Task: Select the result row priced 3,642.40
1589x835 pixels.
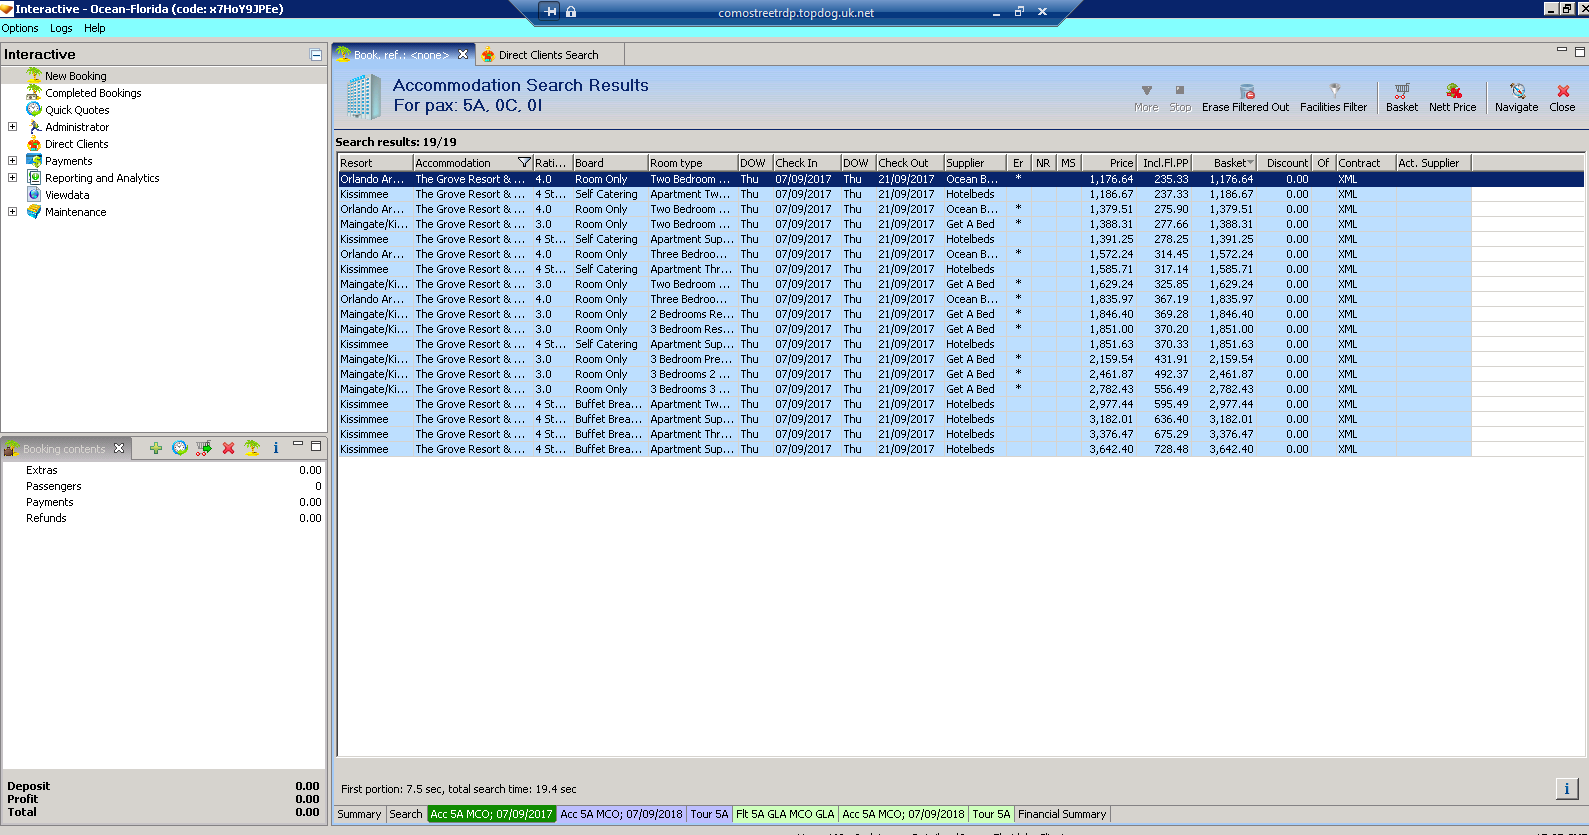Action: (905, 449)
